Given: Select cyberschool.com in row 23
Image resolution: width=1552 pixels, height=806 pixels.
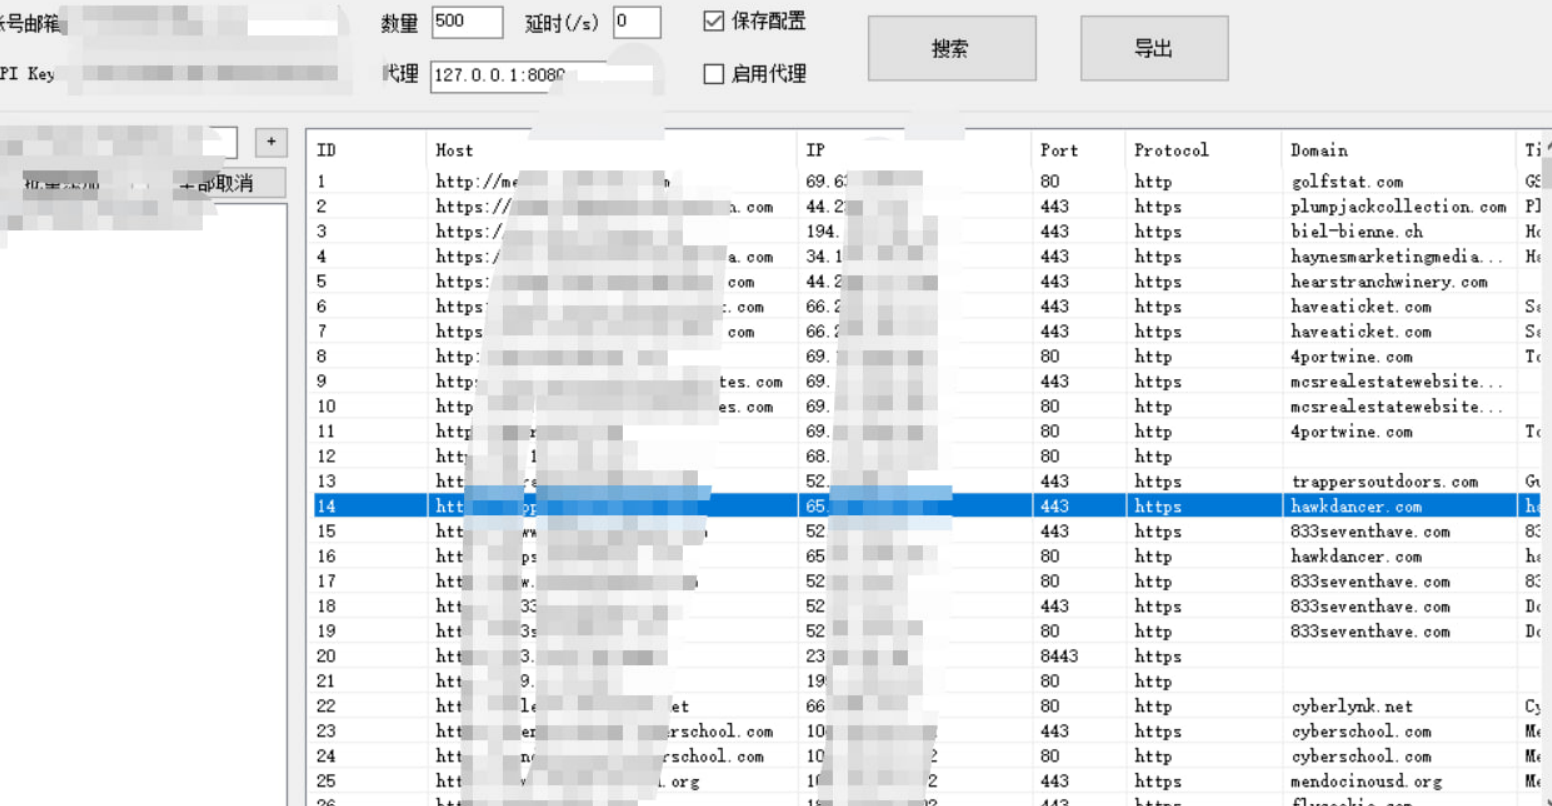Looking at the screenshot, I should (1360, 732).
